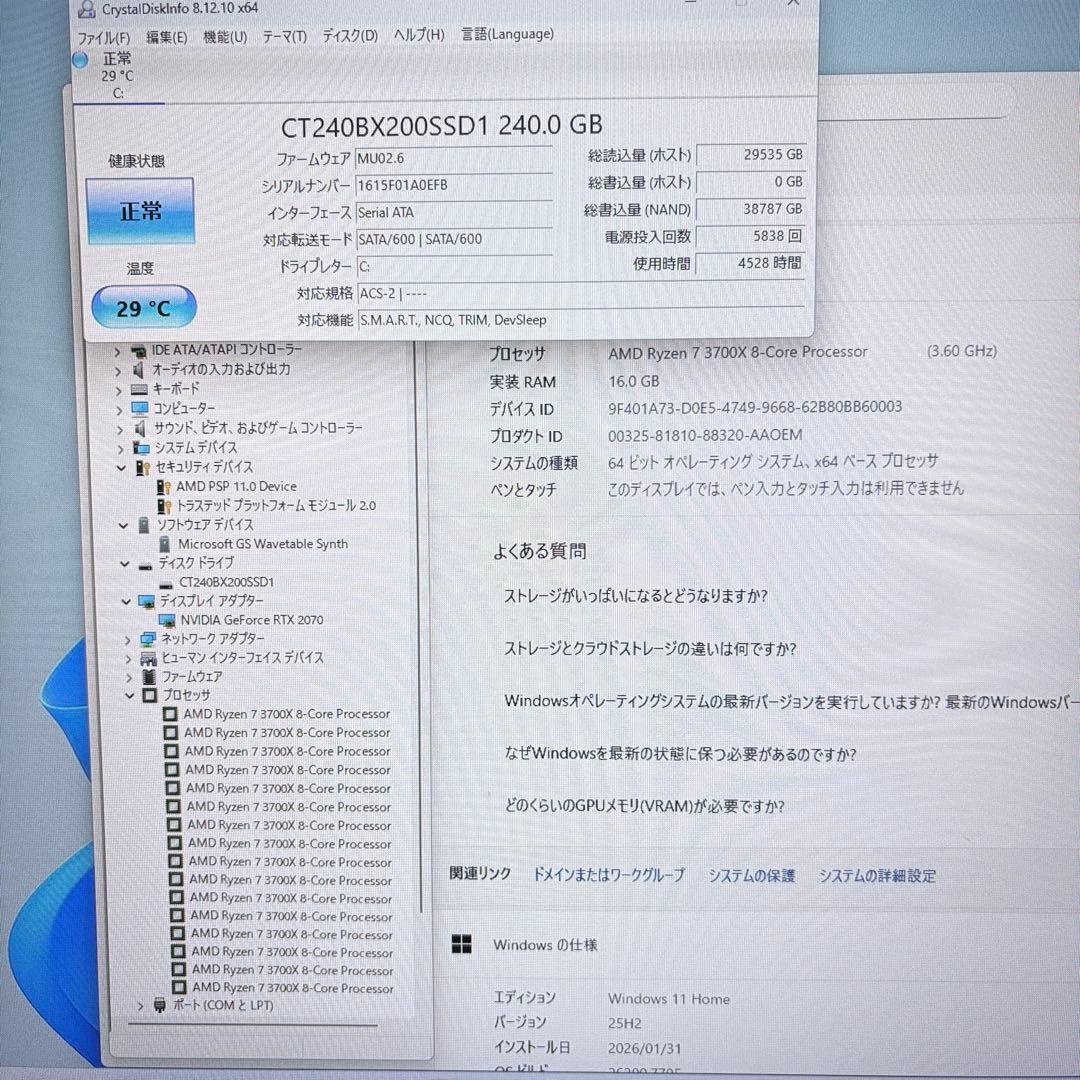Click the Microsoft GS Wavetable Synth icon
Viewport: 1080px width, 1080px height.
pyautogui.click(x=163, y=543)
